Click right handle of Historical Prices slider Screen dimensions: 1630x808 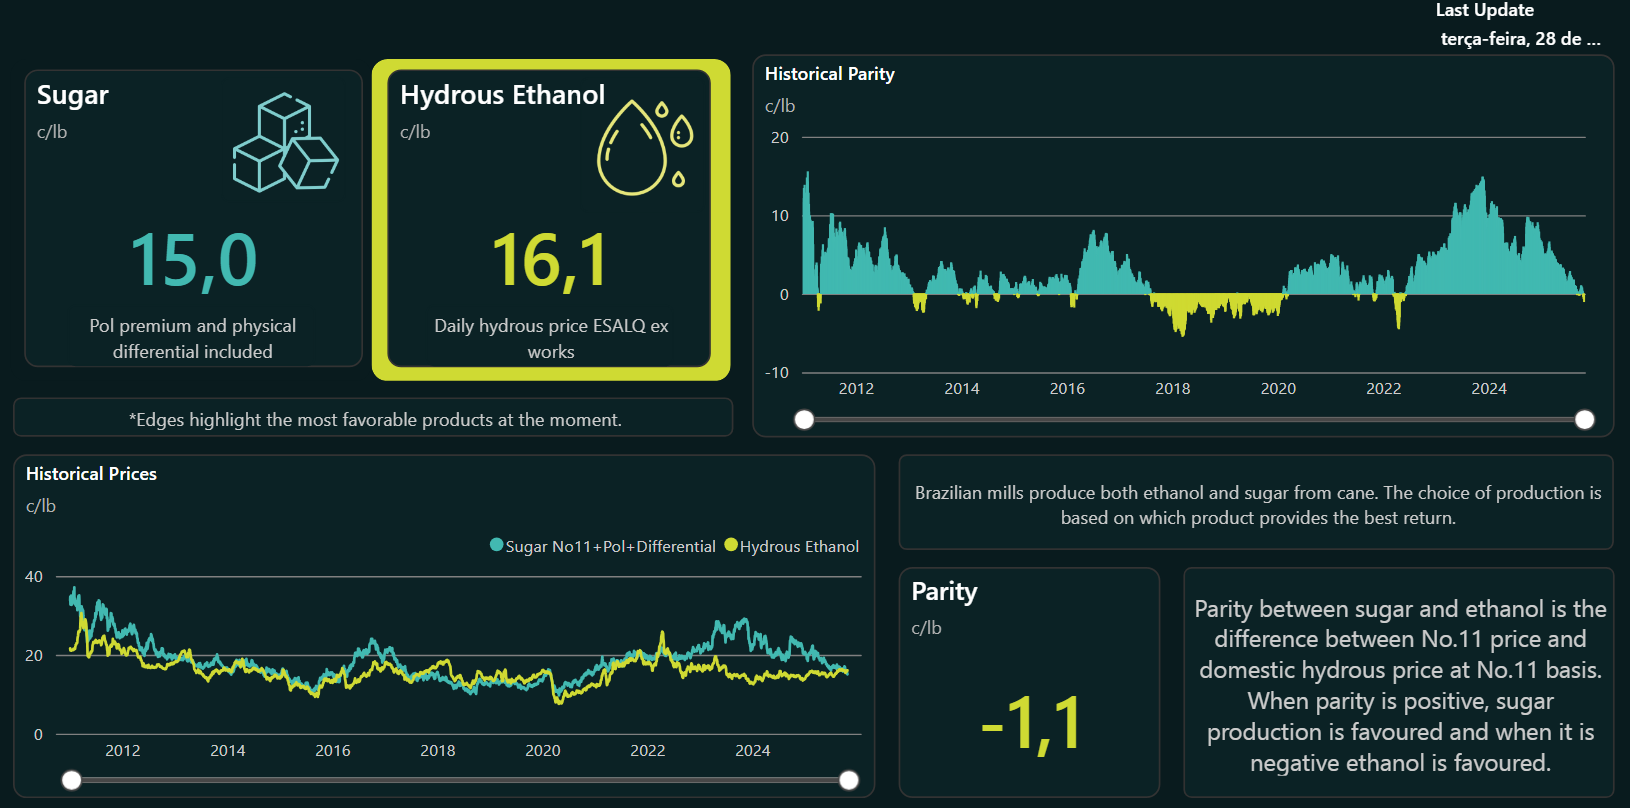pyautogui.click(x=848, y=780)
